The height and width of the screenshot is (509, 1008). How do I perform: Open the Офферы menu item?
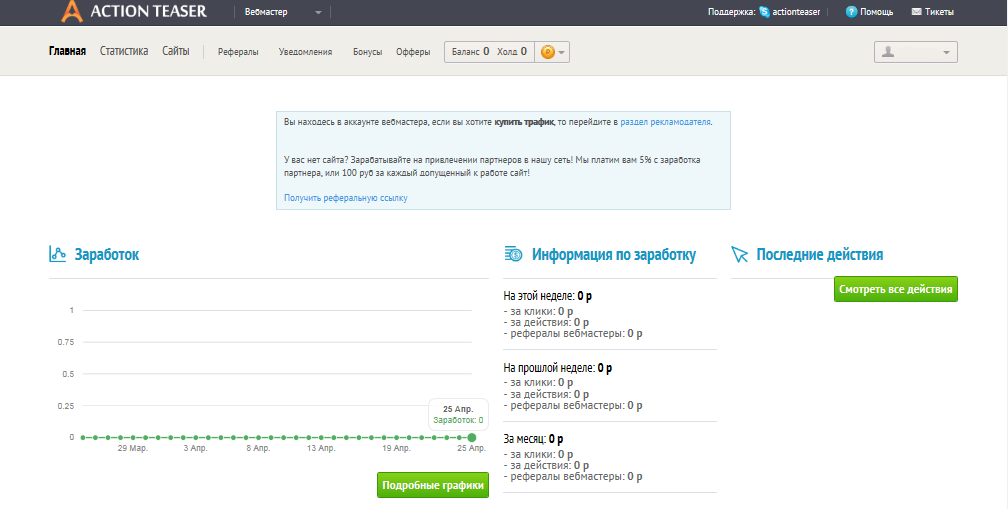(x=413, y=52)
